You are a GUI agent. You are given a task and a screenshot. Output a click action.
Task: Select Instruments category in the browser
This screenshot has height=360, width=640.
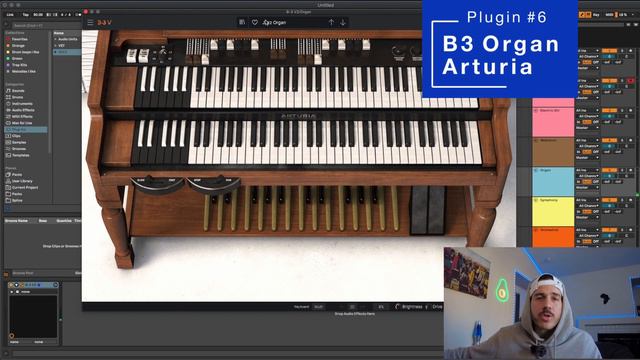[x=22, y=104]
